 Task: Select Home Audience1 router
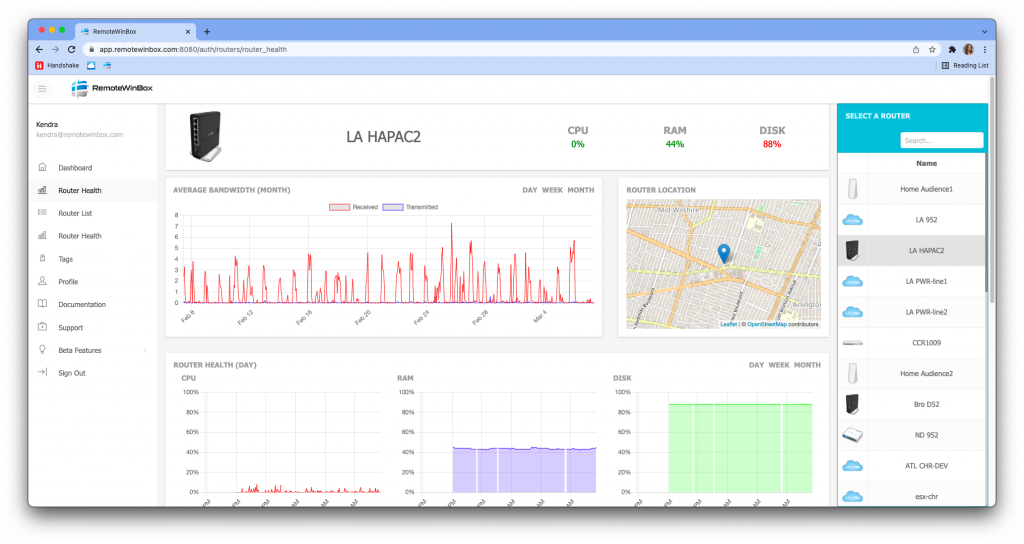[912, 189]
